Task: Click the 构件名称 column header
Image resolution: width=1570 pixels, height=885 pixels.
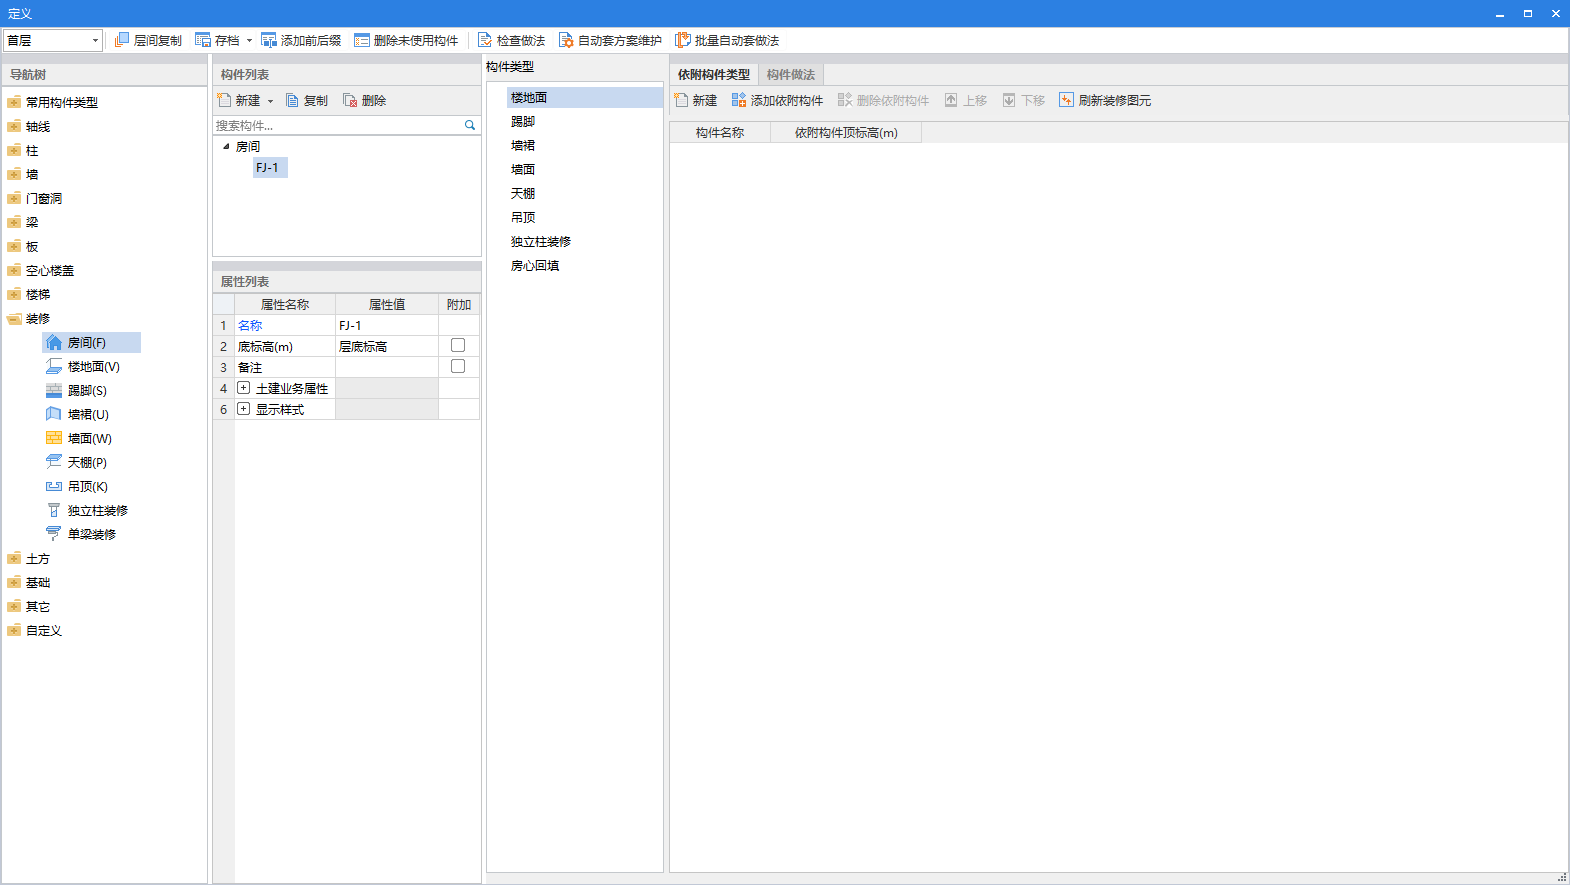Action: [x=720, y=132]
